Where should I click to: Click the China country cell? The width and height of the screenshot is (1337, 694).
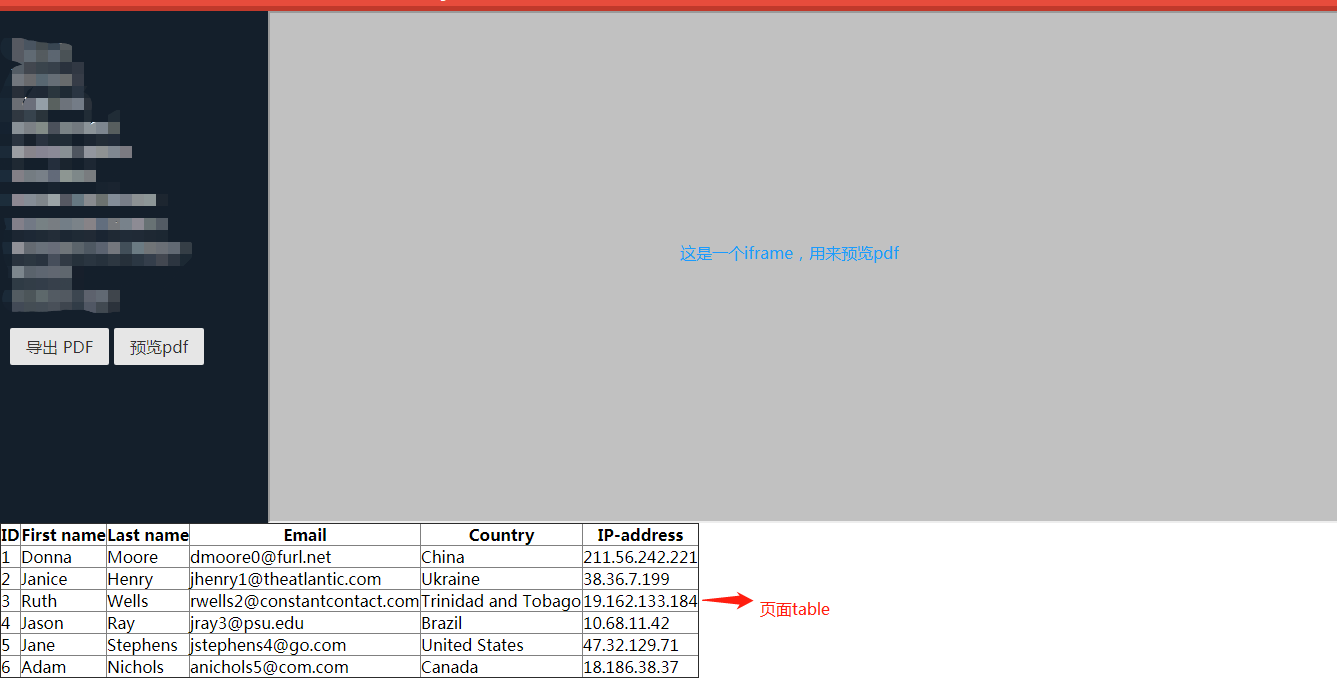click(501, 557)
